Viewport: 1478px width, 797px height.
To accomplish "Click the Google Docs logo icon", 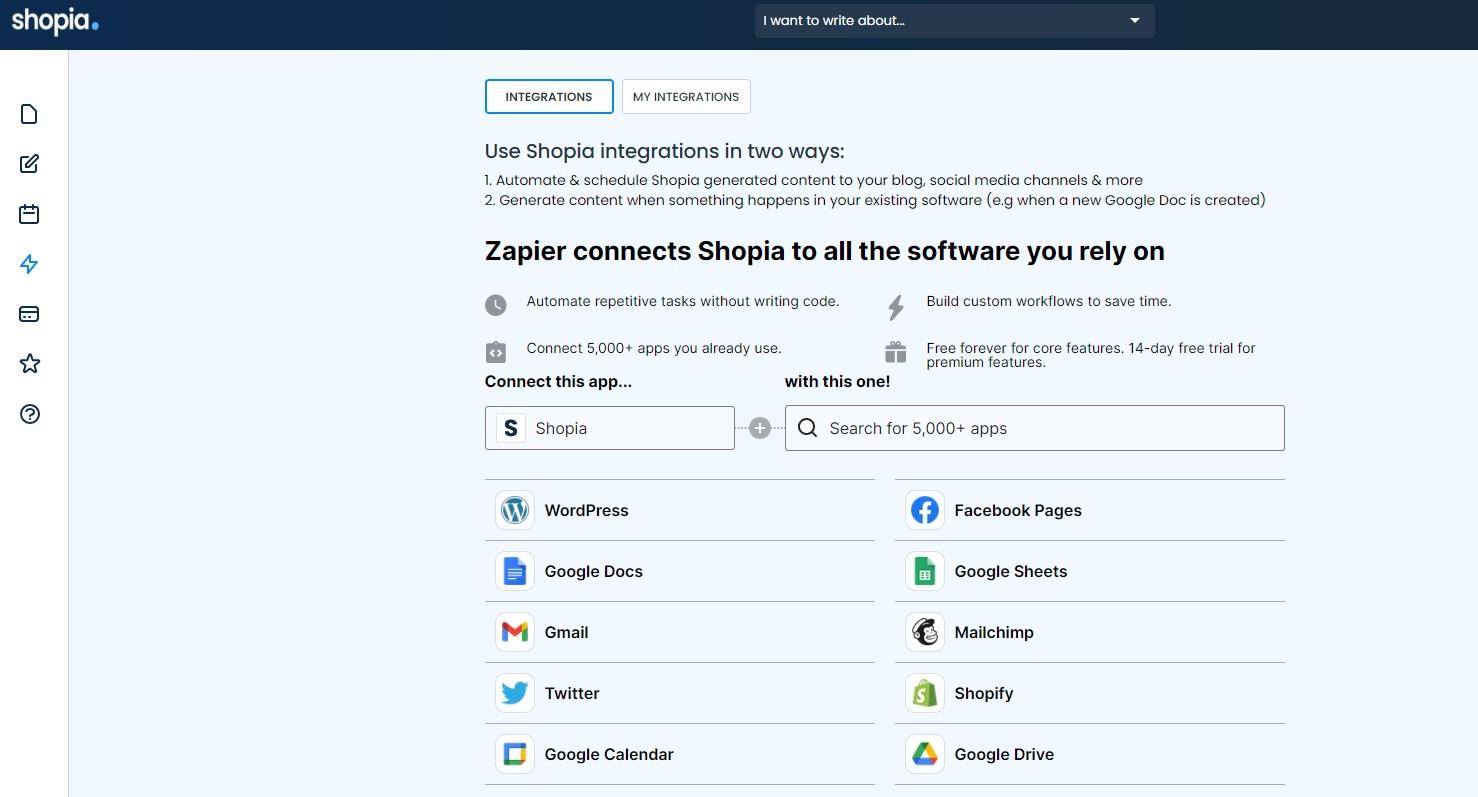I will tap(515, 571).
